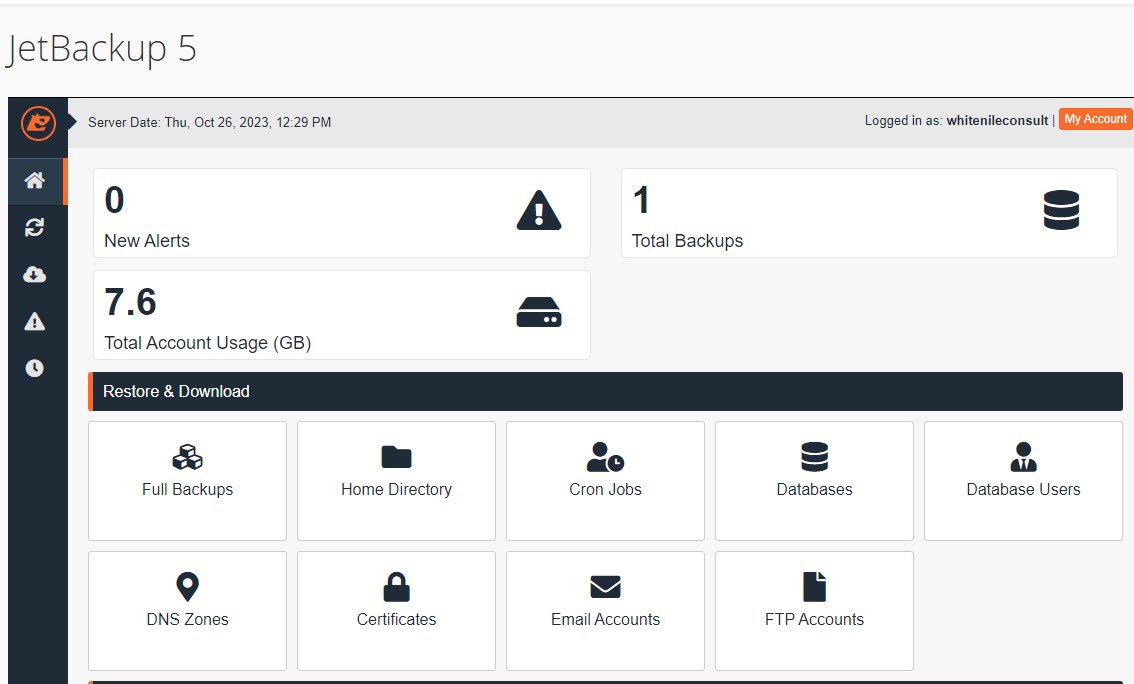Open the FTP Accounts restore tile
1134x684 pixels.
tap(814, 611)
